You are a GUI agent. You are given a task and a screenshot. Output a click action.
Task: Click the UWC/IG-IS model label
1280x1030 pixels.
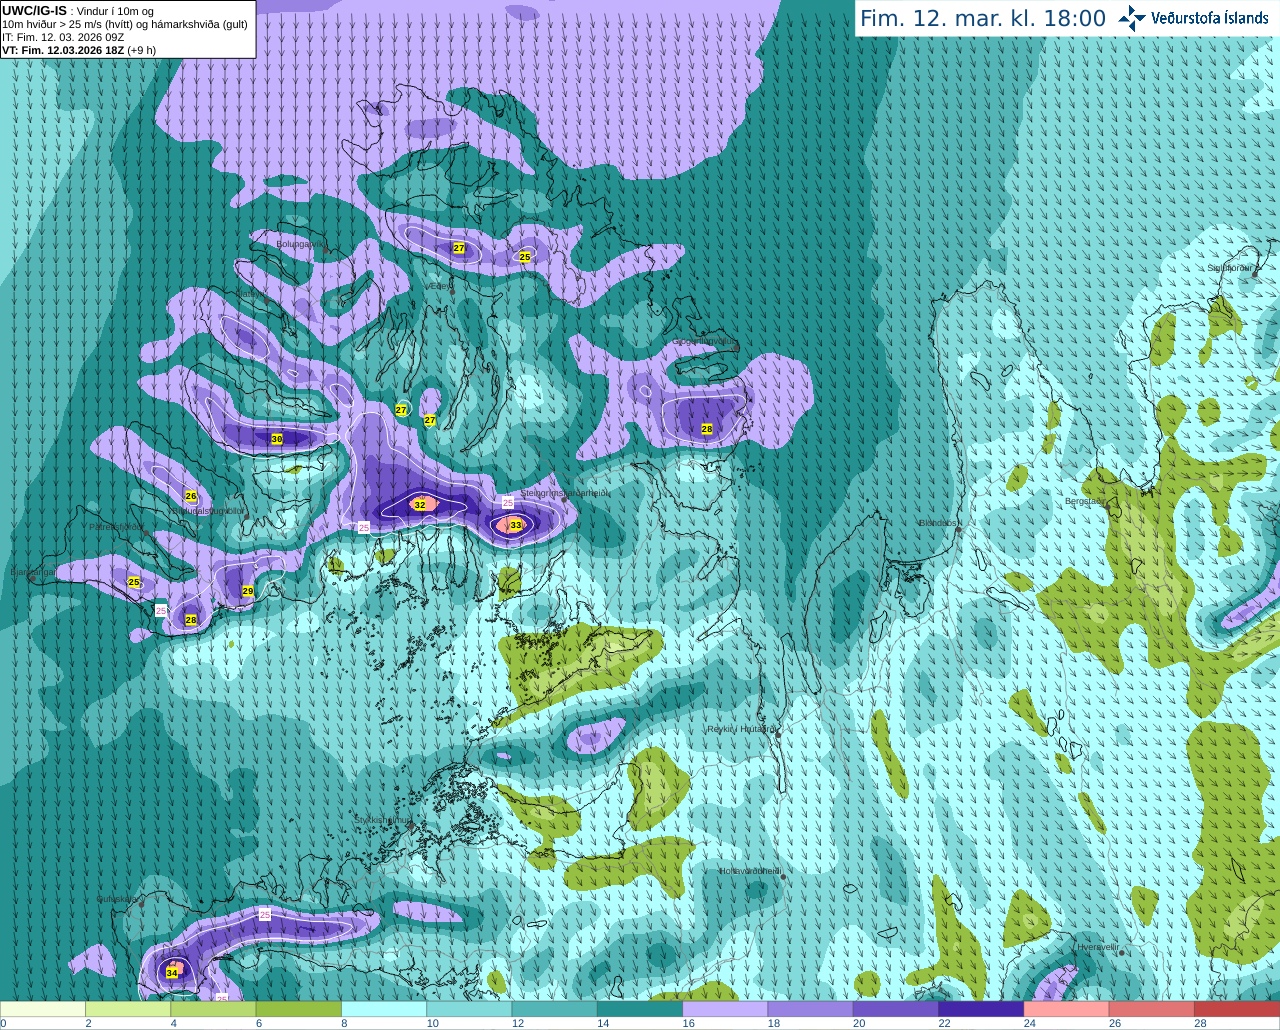pos(34,11)
